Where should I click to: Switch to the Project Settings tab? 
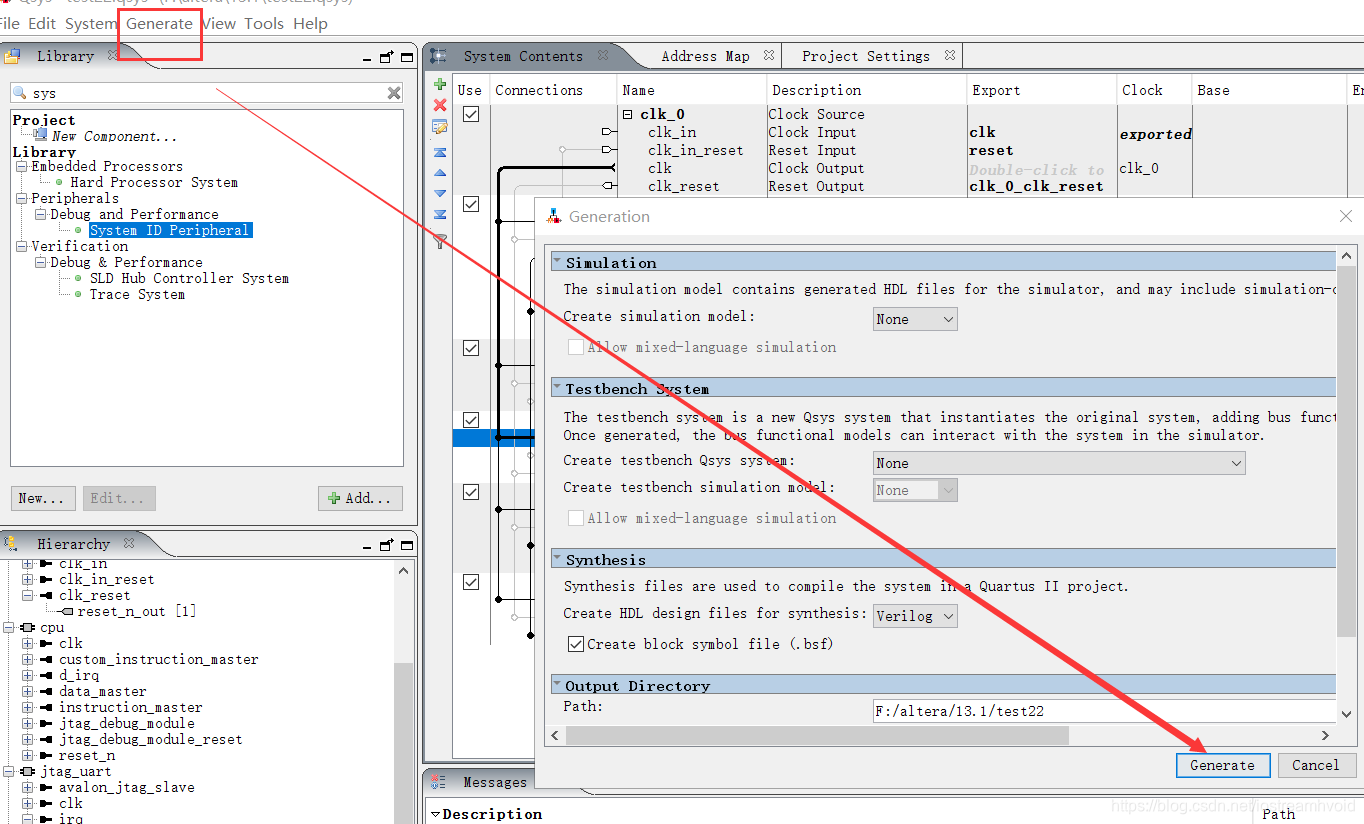point(866,56)
